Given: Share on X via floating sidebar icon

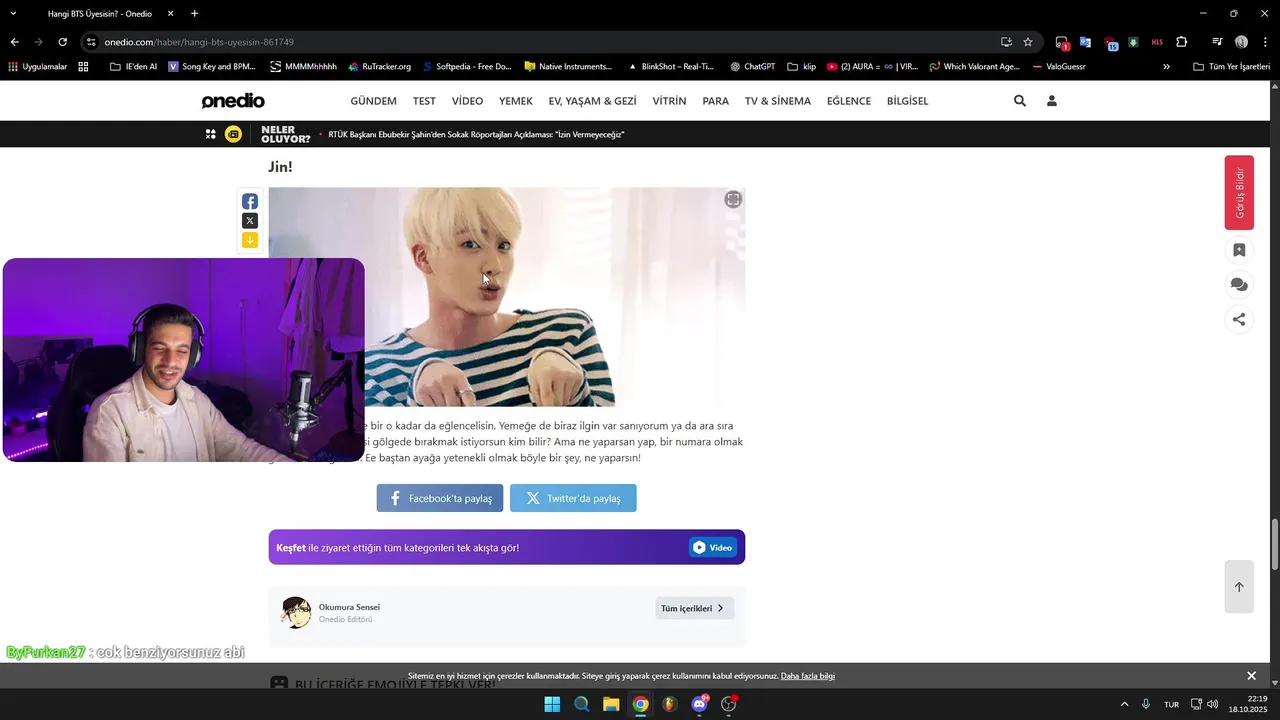Looking at the screenshot, I should pos(250,221).
